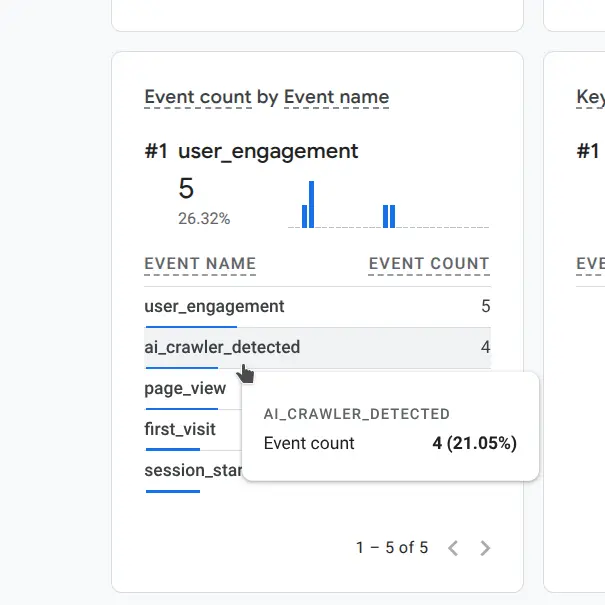The width and height of the screenshot is (605, 605).
Task: Go to the previous page of events
Action: click(x=453, y=548)
